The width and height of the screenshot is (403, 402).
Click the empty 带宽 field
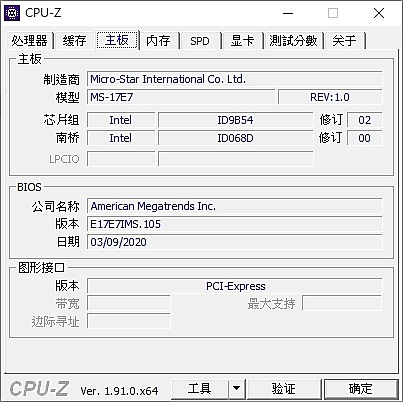129,303
